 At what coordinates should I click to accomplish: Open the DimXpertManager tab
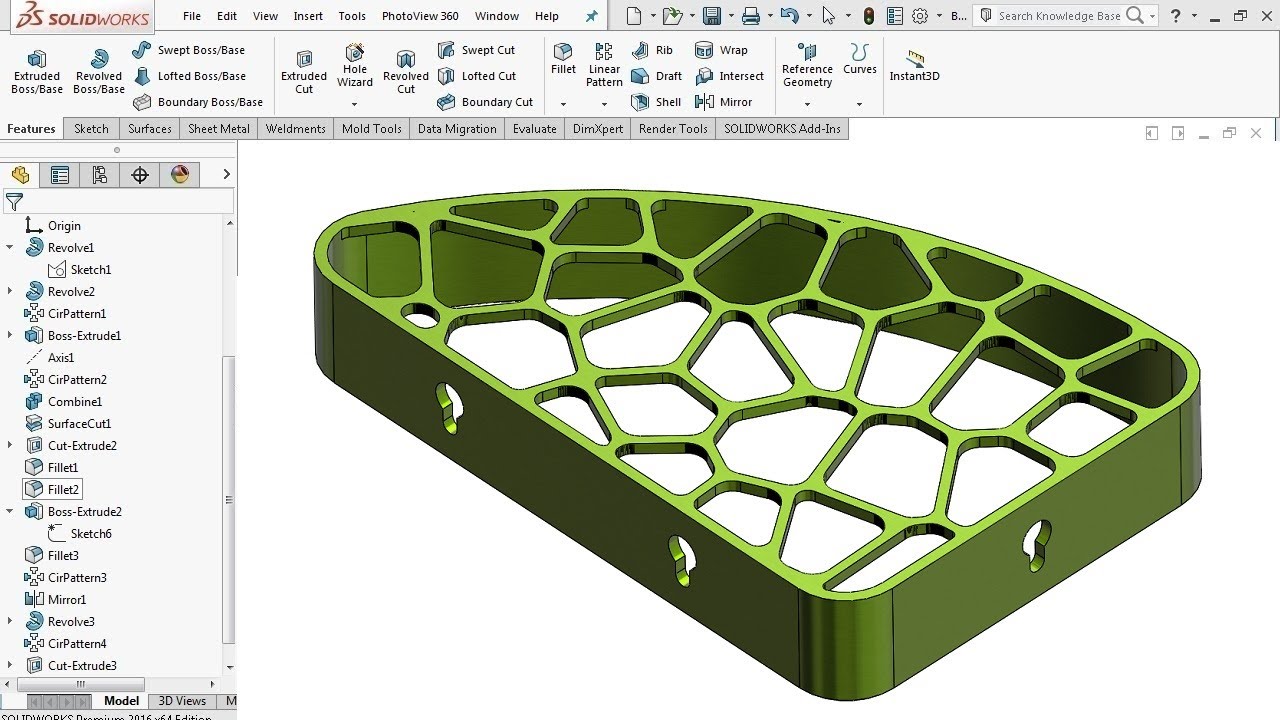[140, 175]
